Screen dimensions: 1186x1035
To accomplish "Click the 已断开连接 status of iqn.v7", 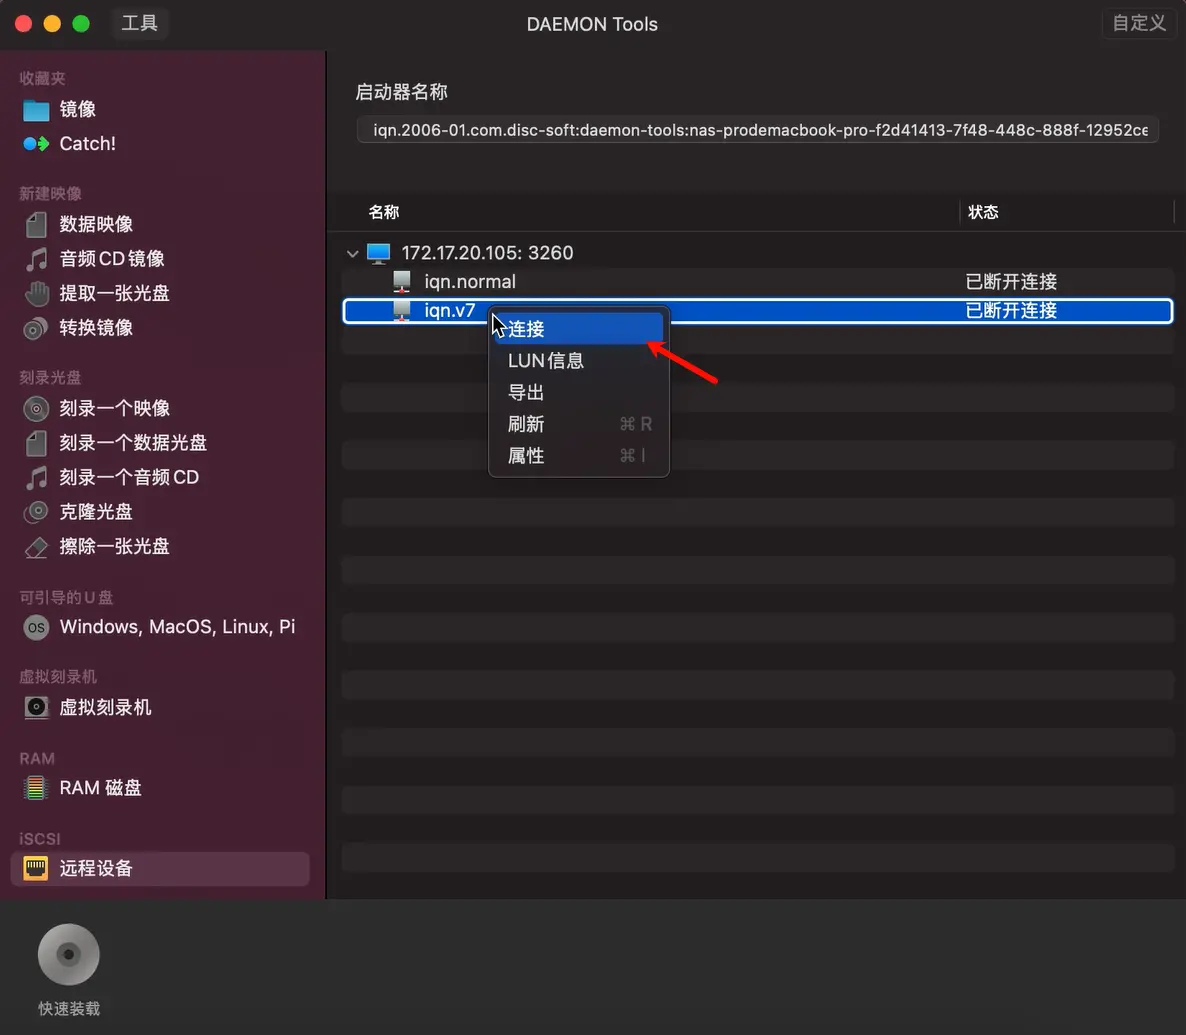I will [1011, 311].
